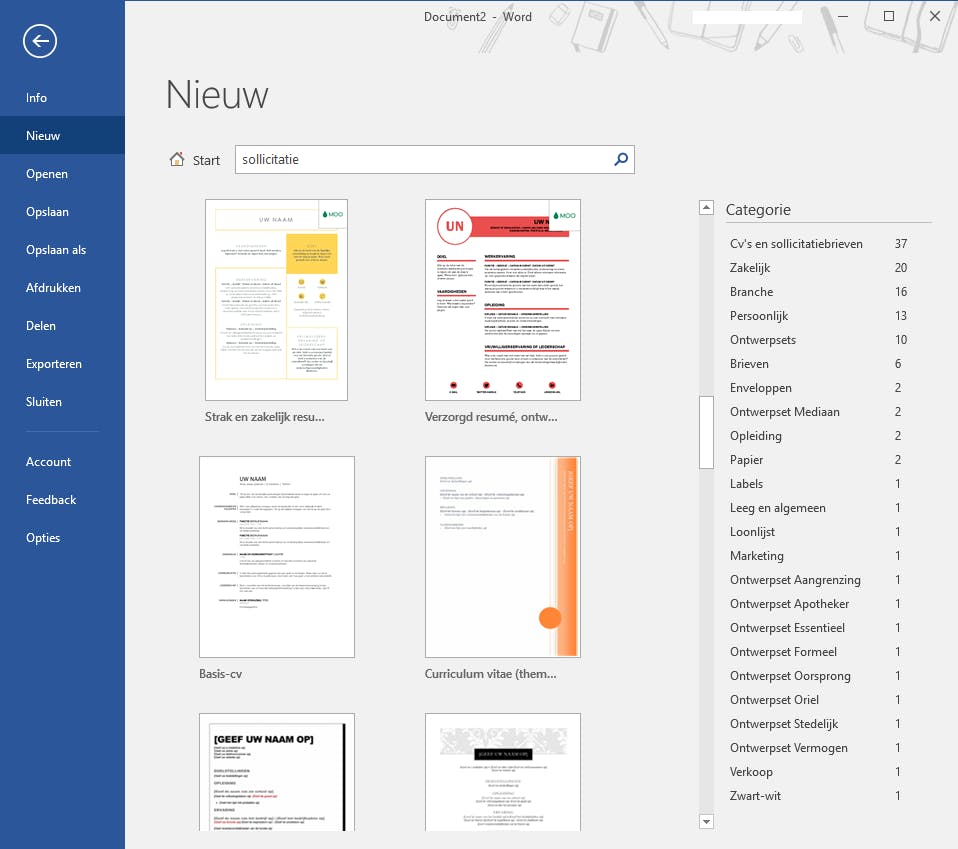Select Ontwerpset Mediaan category
The image size is (958, 849).
tap(819, 412)
